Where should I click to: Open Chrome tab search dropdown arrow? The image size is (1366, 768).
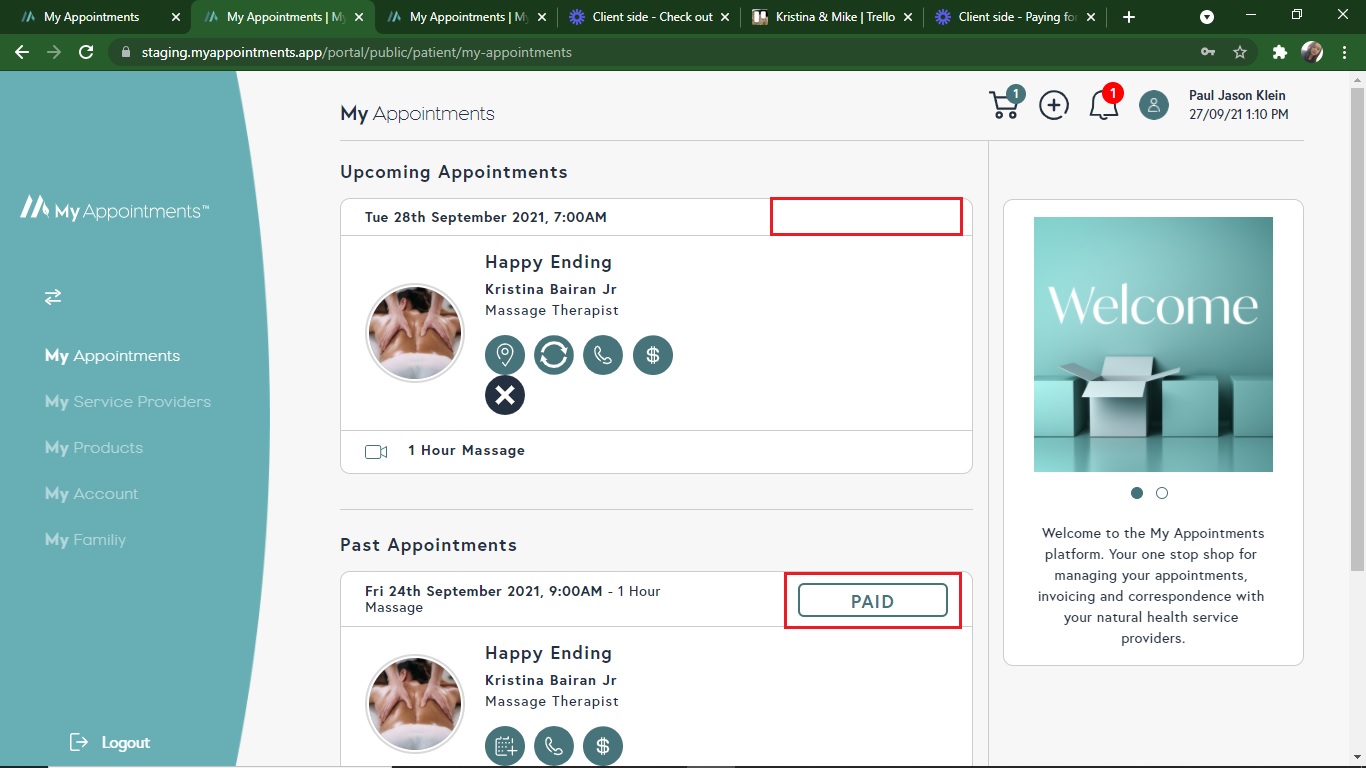coord(1207,17)
